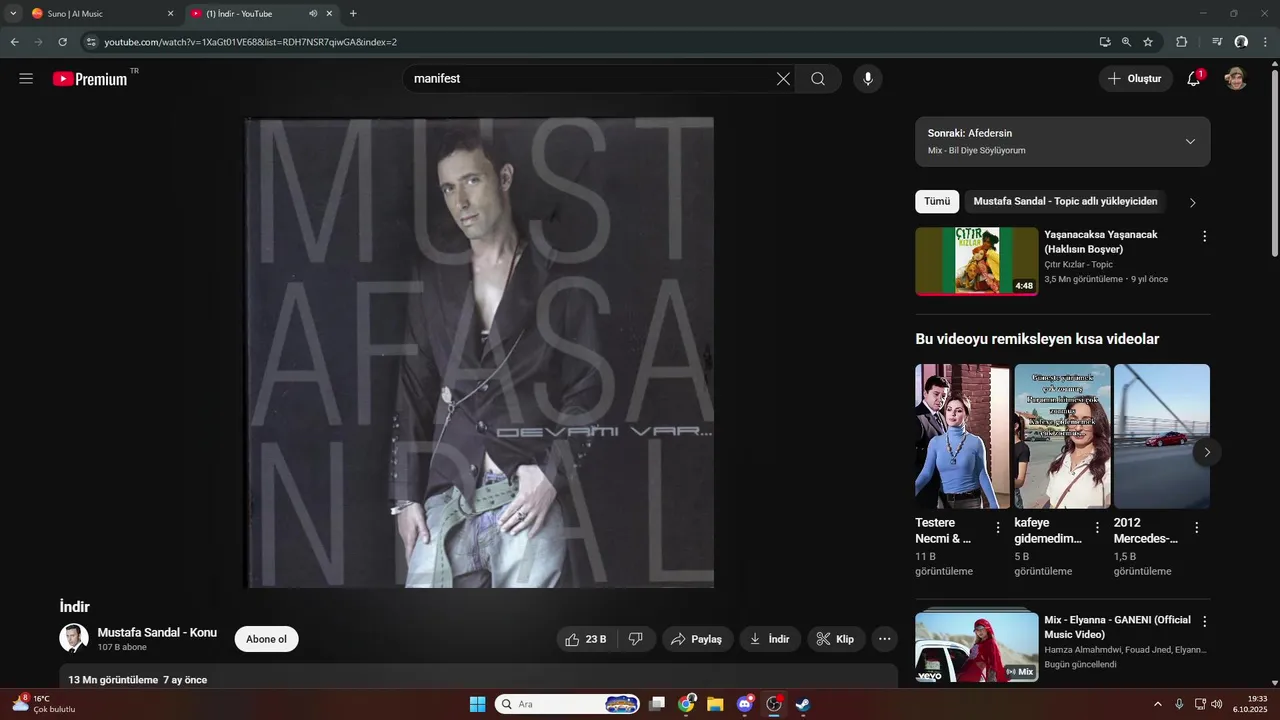Image resolution: width=1280 pixels, height=720 pixels.
Task: Open the YouTube account avatar menu
Action: (1236, 79)
